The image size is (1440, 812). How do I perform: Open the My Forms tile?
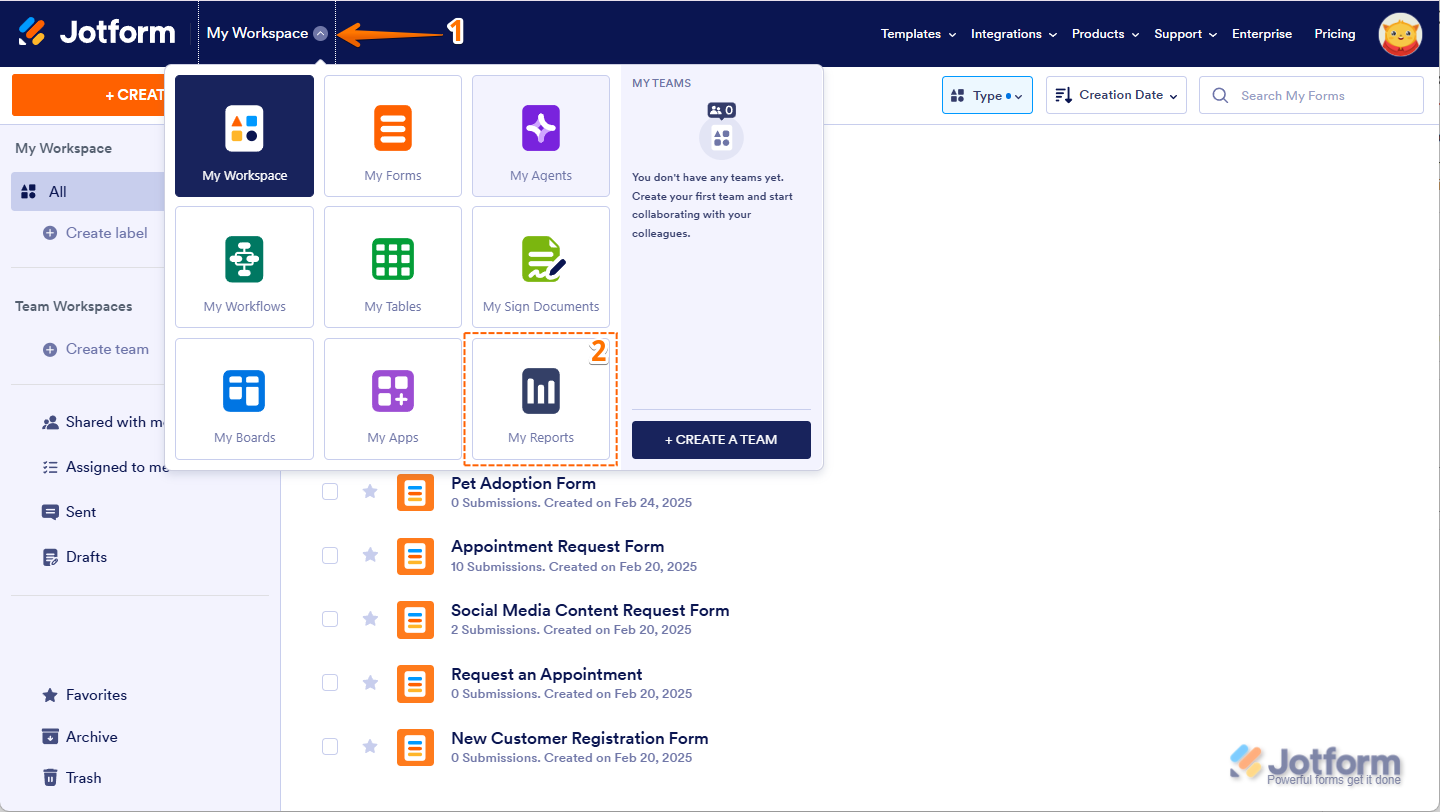393,136
